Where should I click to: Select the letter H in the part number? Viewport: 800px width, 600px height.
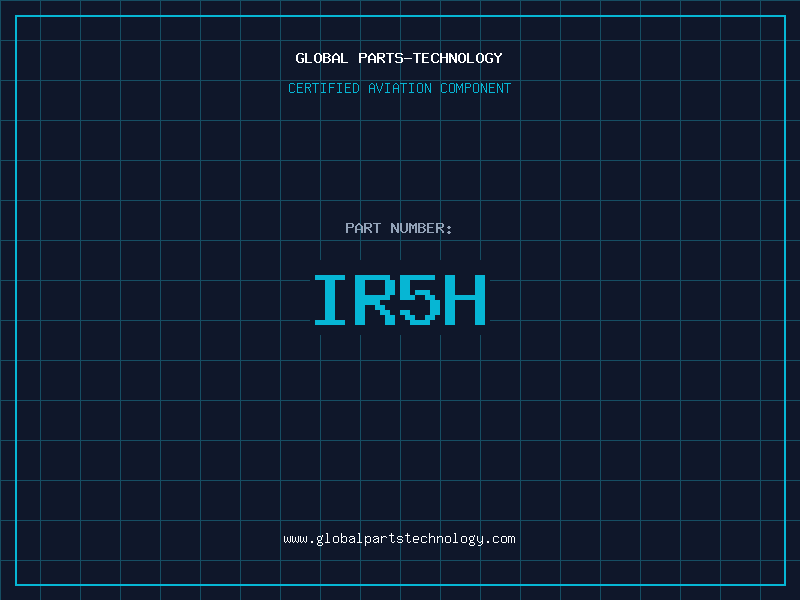464,299
